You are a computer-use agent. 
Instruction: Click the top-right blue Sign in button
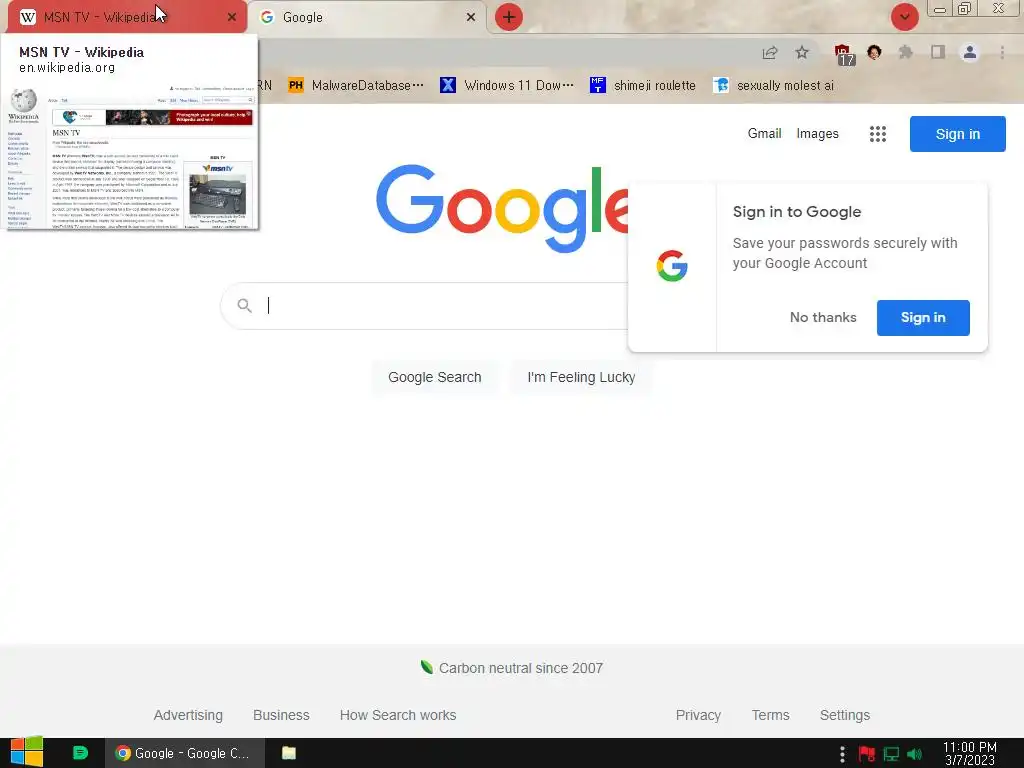tap(957, 134)
